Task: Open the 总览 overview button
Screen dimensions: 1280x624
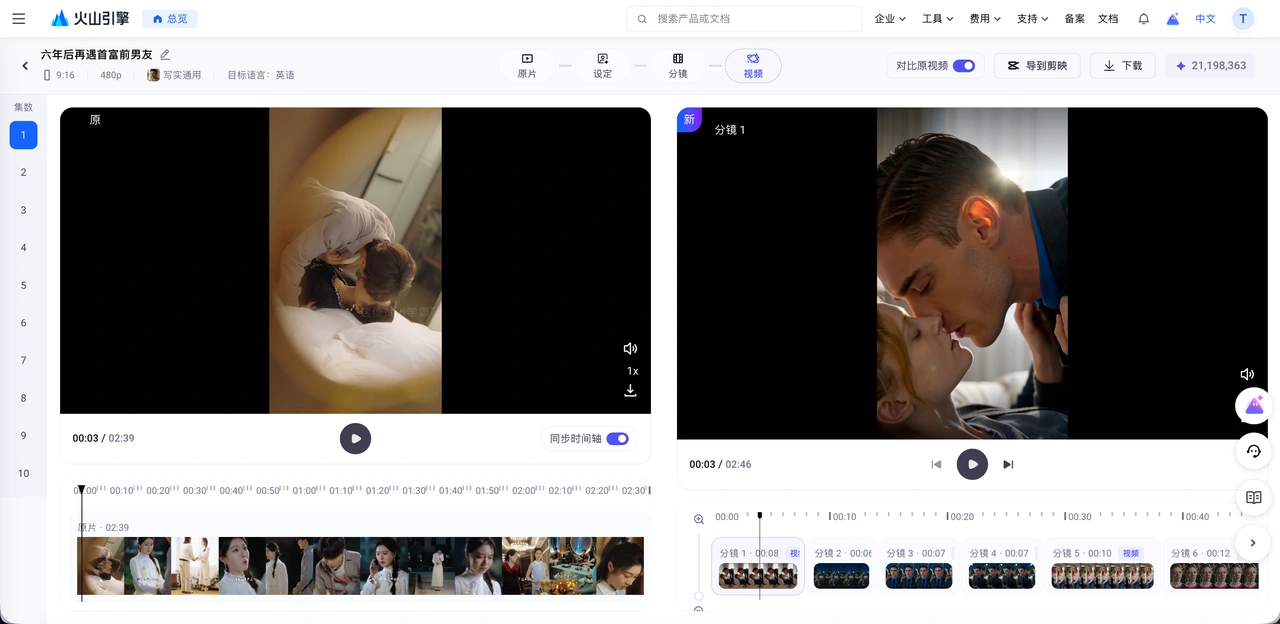Action: coord(170,19)
